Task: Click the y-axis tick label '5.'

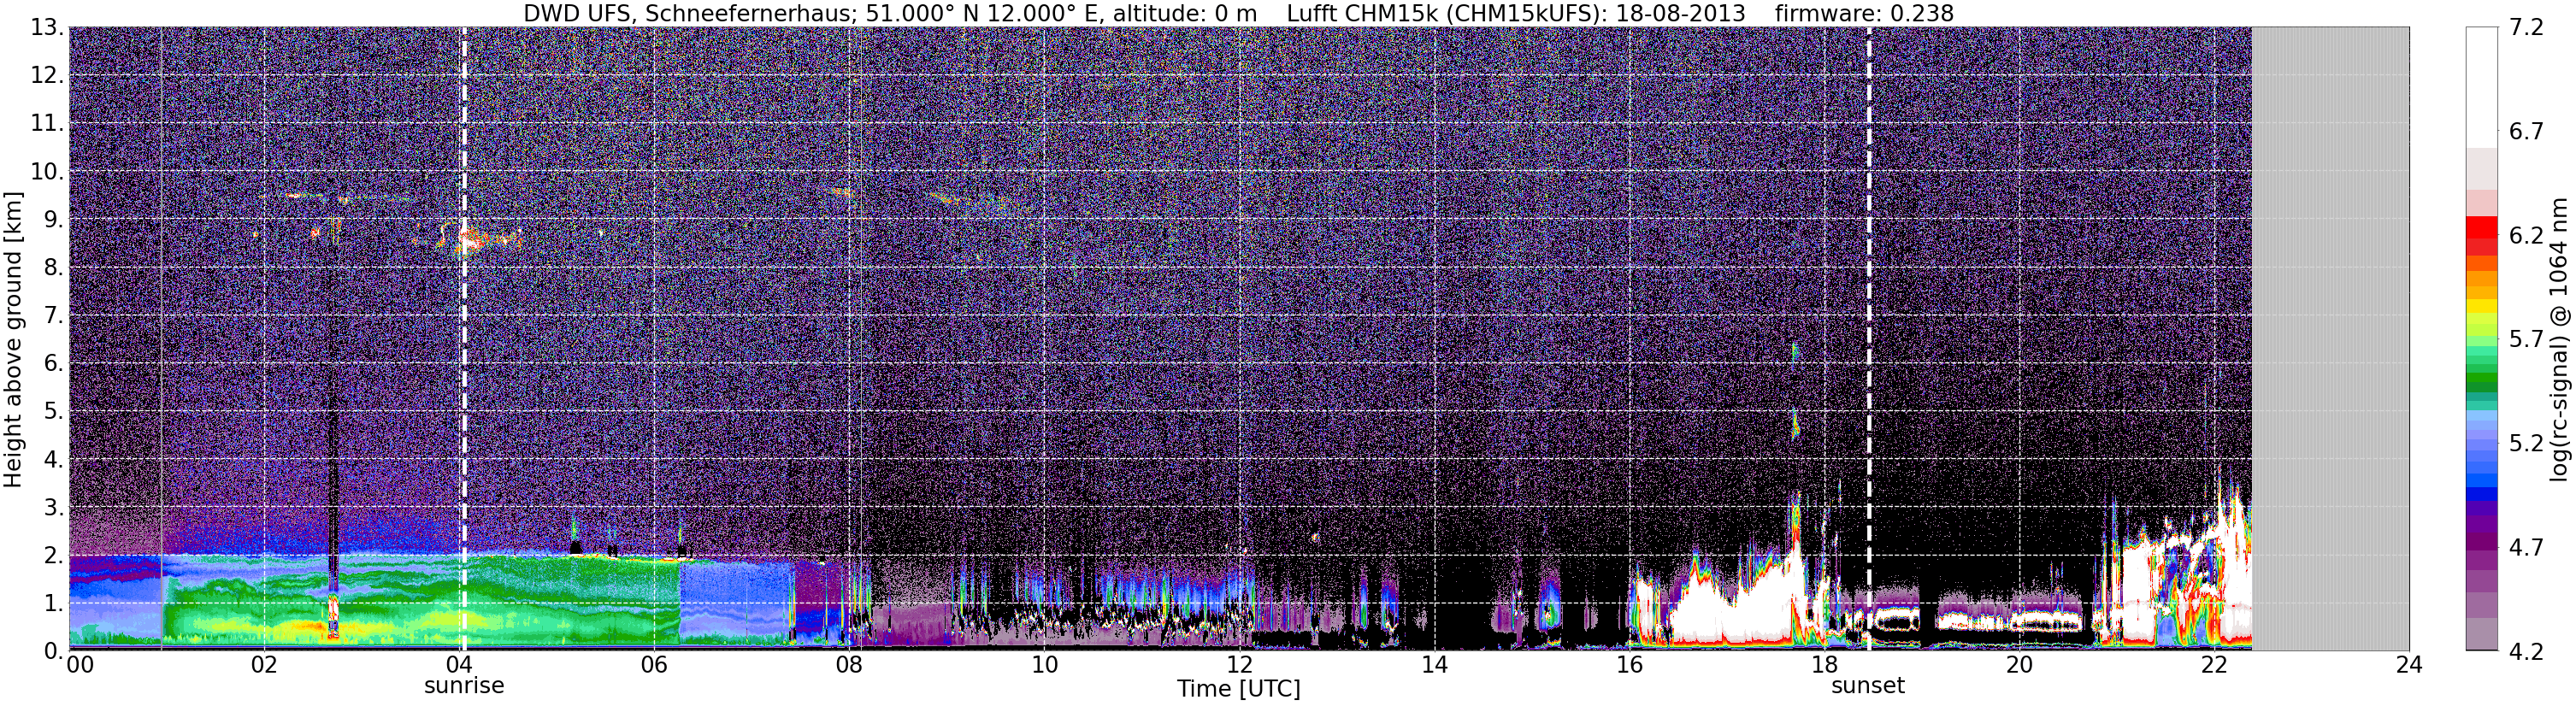Action: click(x=54, y=412)
